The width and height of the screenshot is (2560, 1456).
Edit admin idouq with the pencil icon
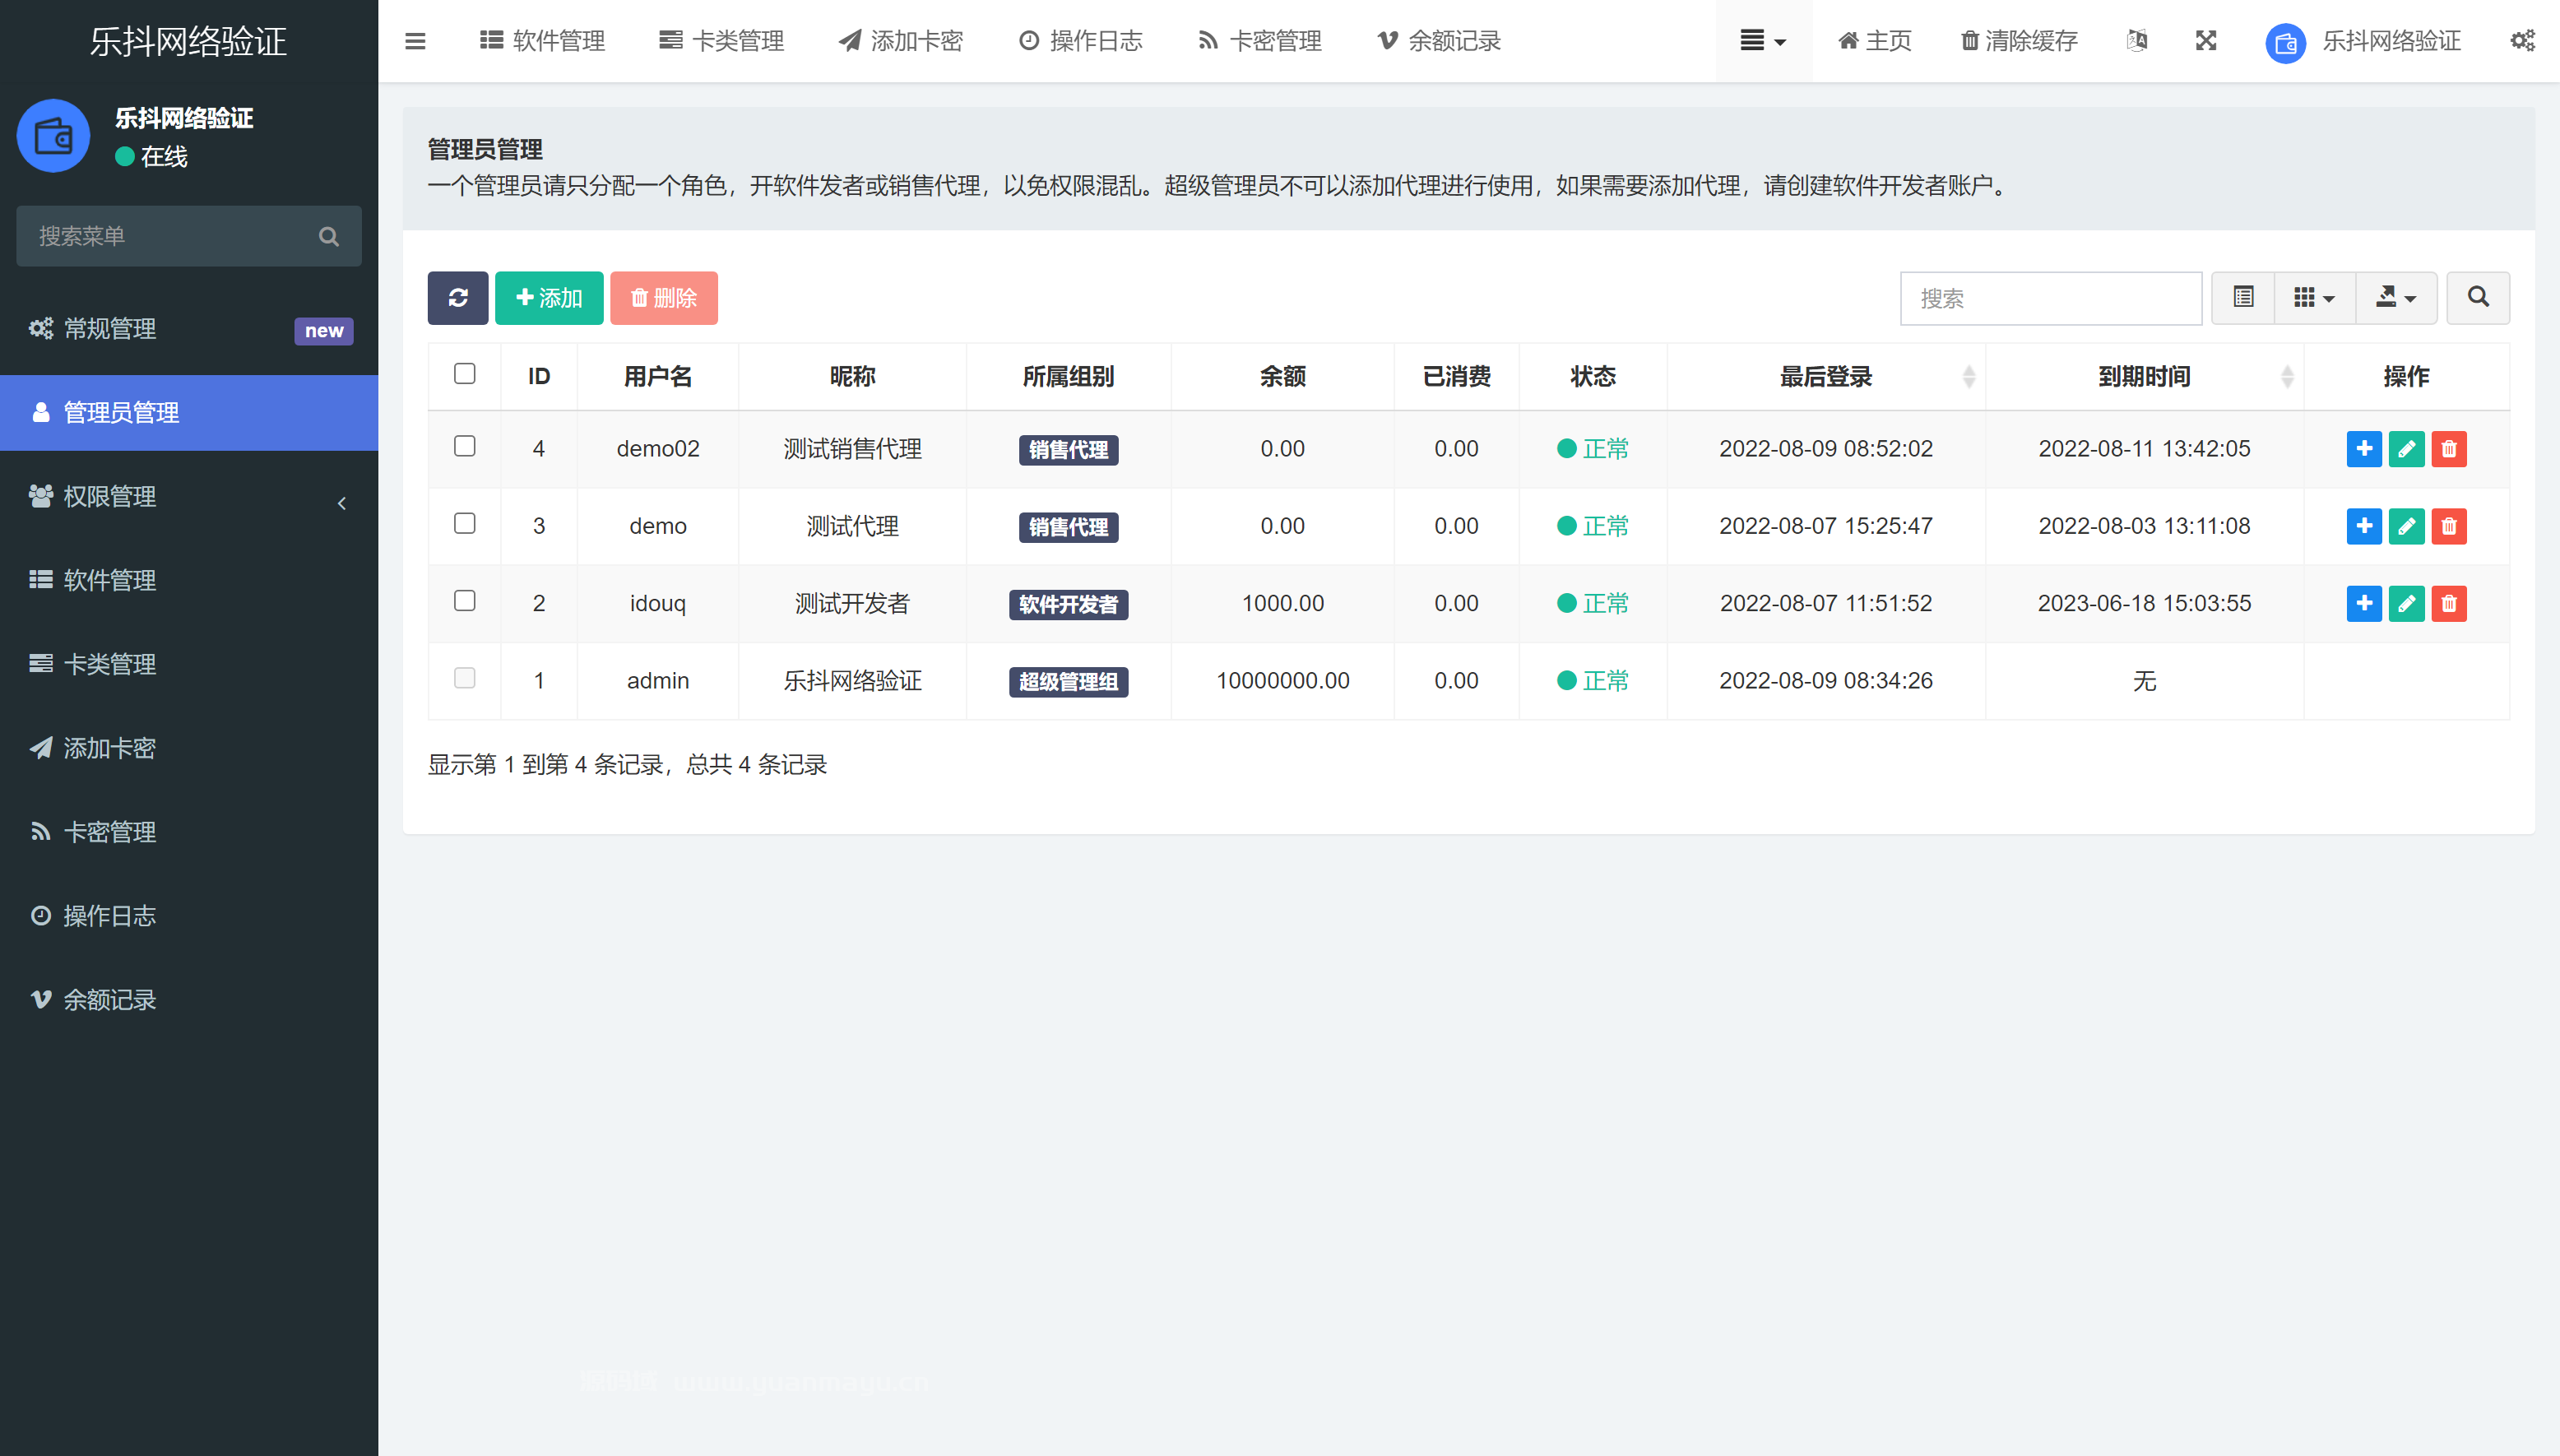[2406, 603]
